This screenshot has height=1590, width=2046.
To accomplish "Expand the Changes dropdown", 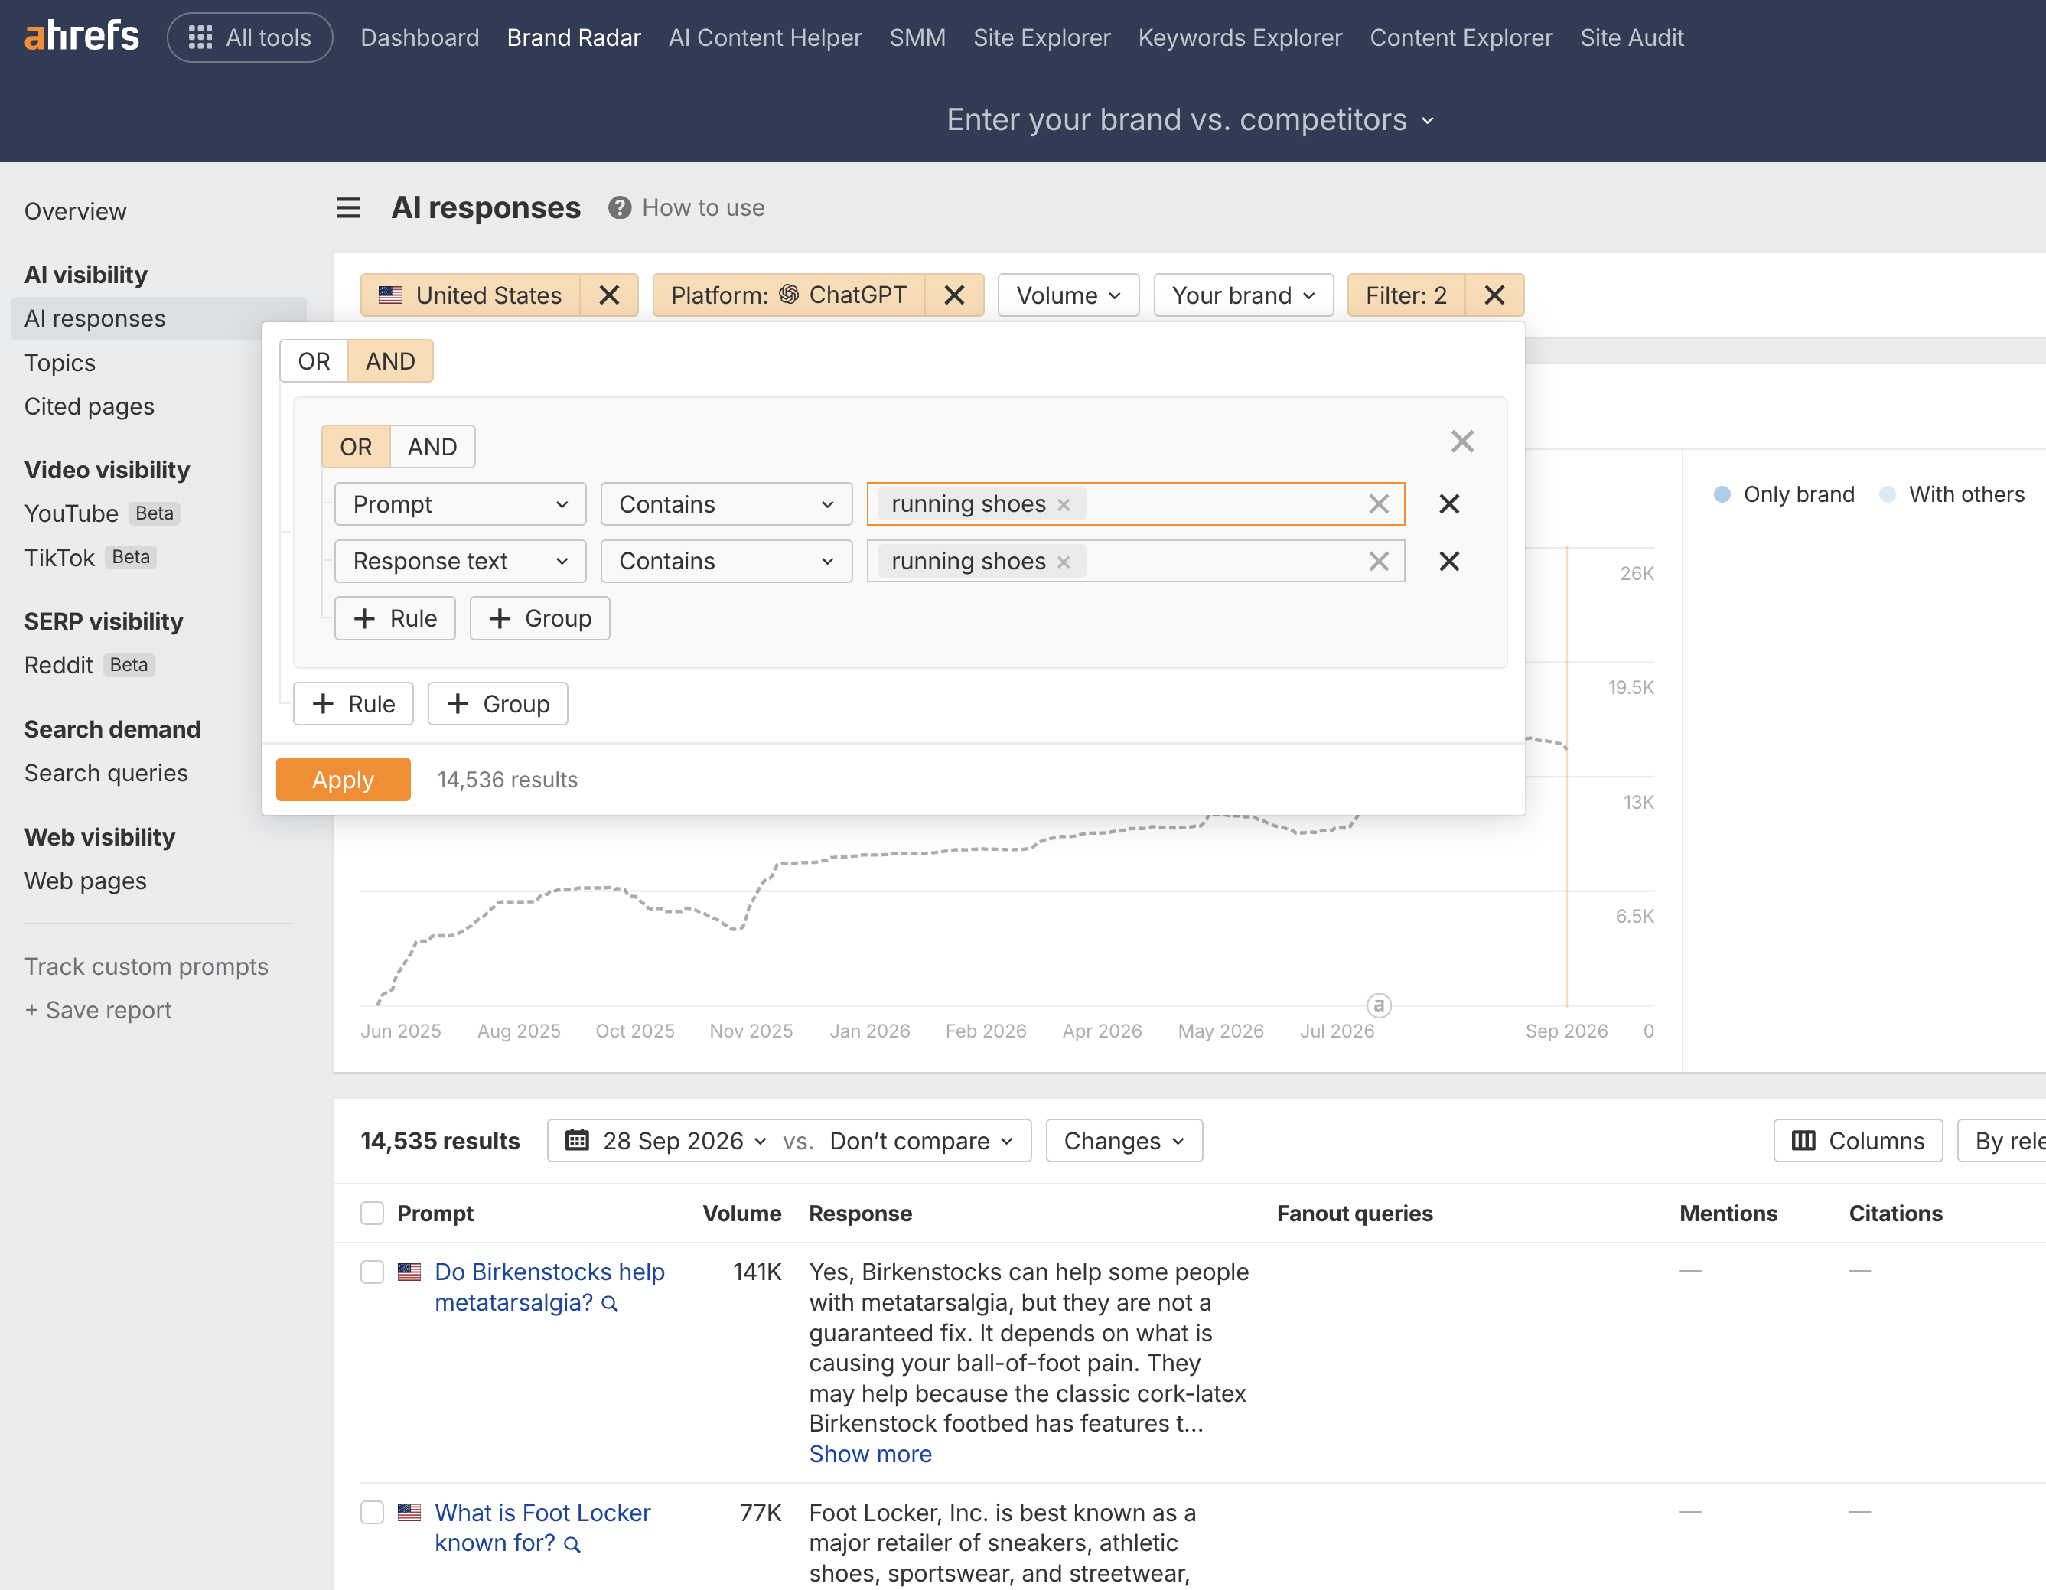I will click(1124, 1141).
